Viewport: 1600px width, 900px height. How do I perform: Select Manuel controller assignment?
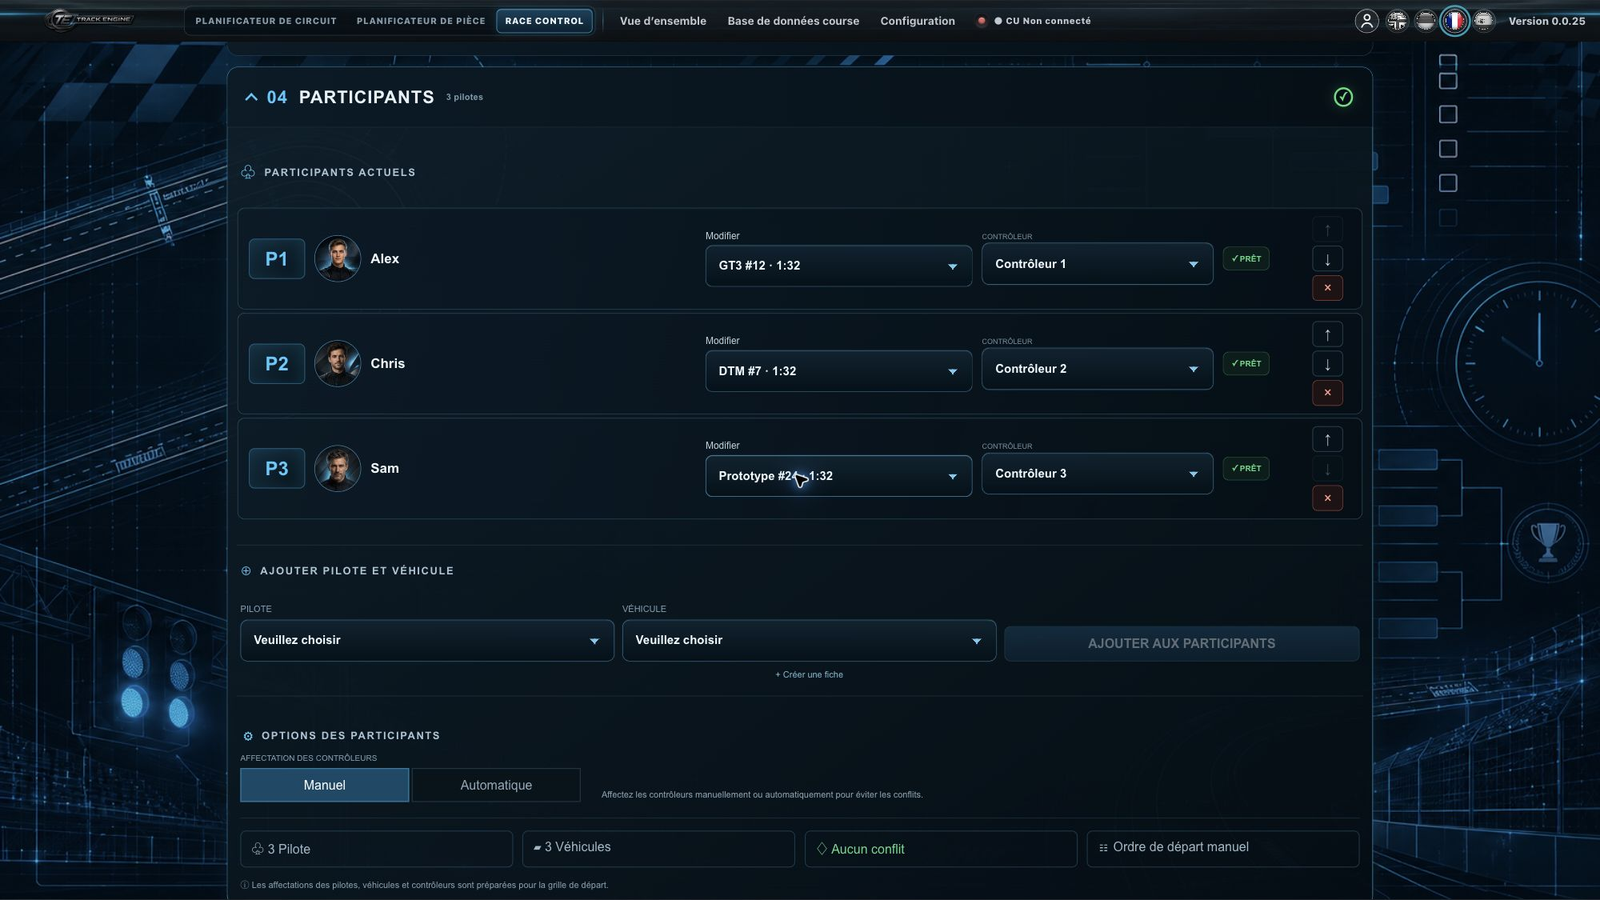tap(324, 785)
